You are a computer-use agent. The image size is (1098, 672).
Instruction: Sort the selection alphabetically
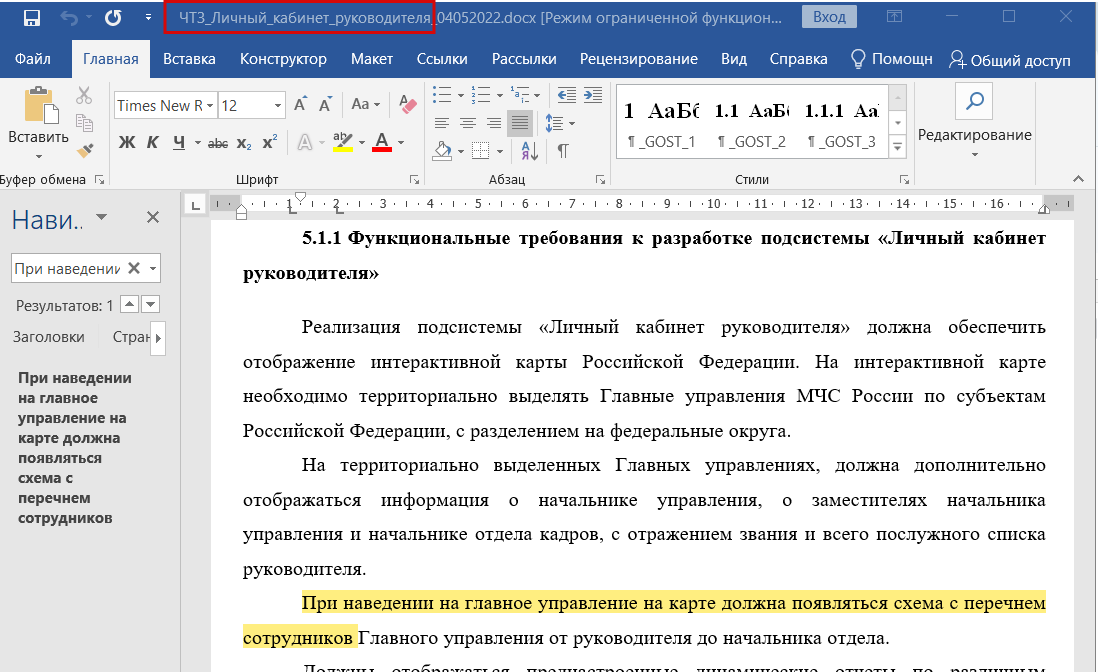(529, 150)
